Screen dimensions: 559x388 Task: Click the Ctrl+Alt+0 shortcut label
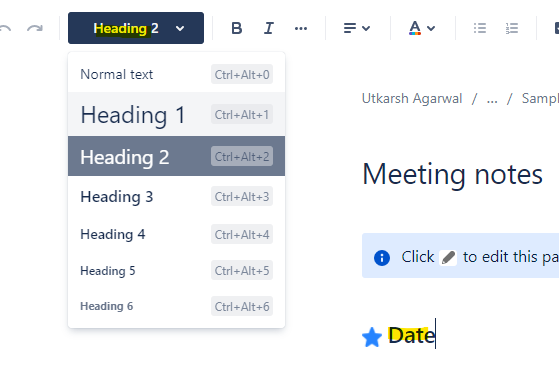pos(242,75)
